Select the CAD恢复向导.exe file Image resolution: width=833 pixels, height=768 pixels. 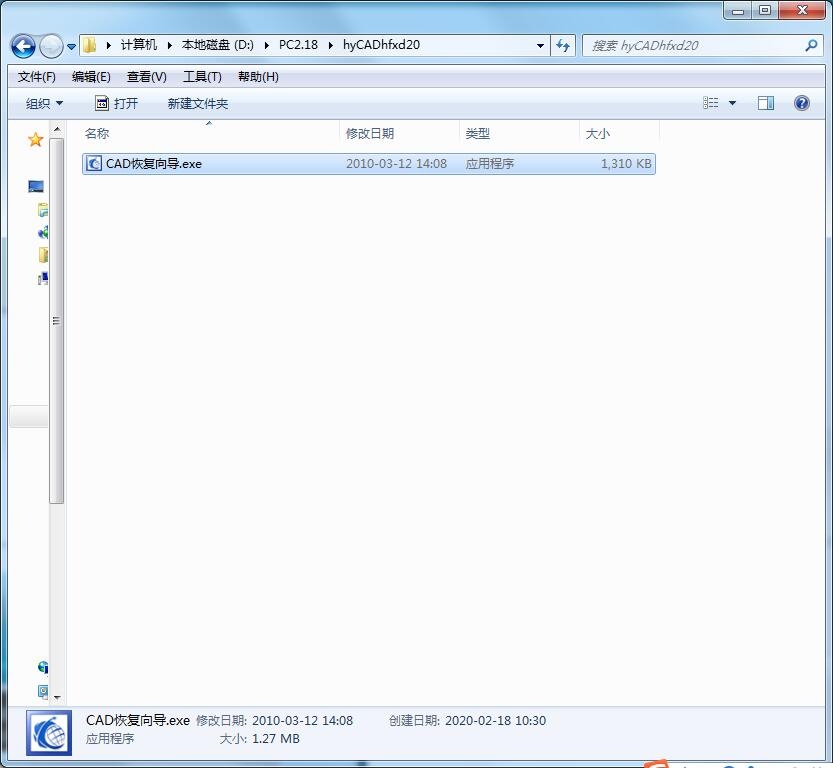pyautogui.click(x=154, y=164)
